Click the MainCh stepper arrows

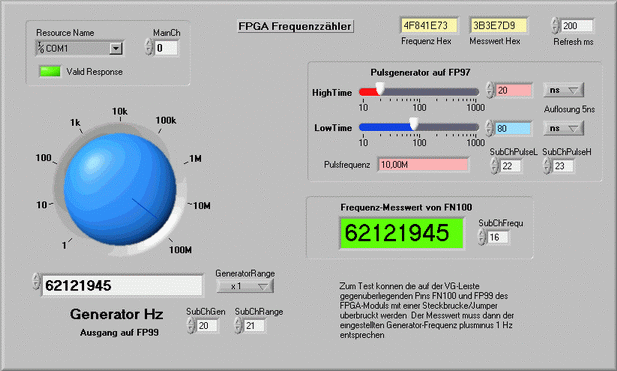pyautogui.click(x=148, y=47)
